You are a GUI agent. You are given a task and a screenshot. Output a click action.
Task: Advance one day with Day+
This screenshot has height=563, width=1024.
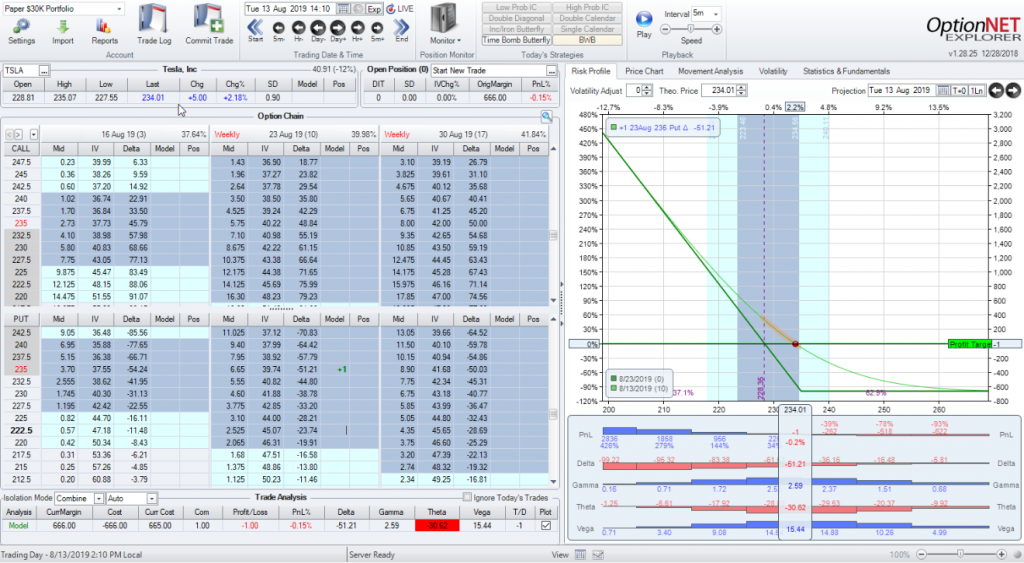click(x=338, y=30)
